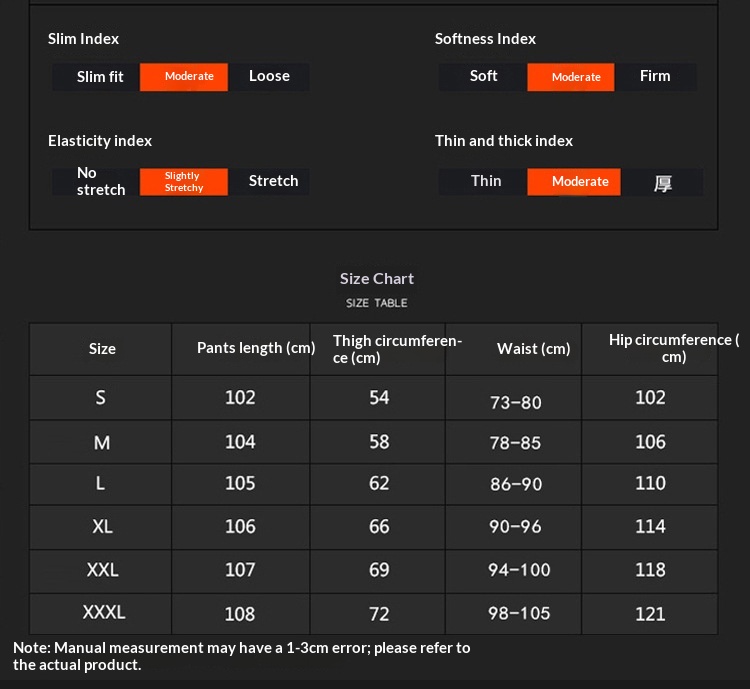
Task: Click the waist value 86-90 for size L
Action: pyautogui.click(x=516, y=485)
